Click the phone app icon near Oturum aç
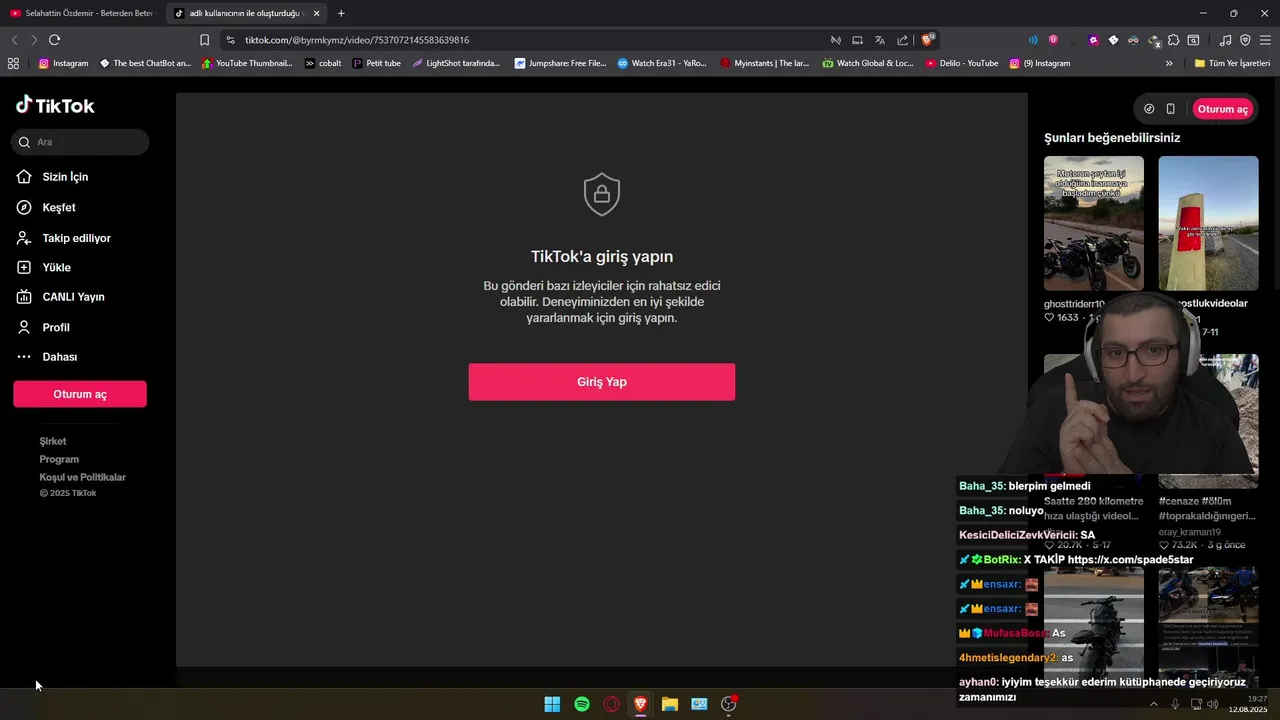This screenshot has height=720, width=1280. (x=1170, y=109)
